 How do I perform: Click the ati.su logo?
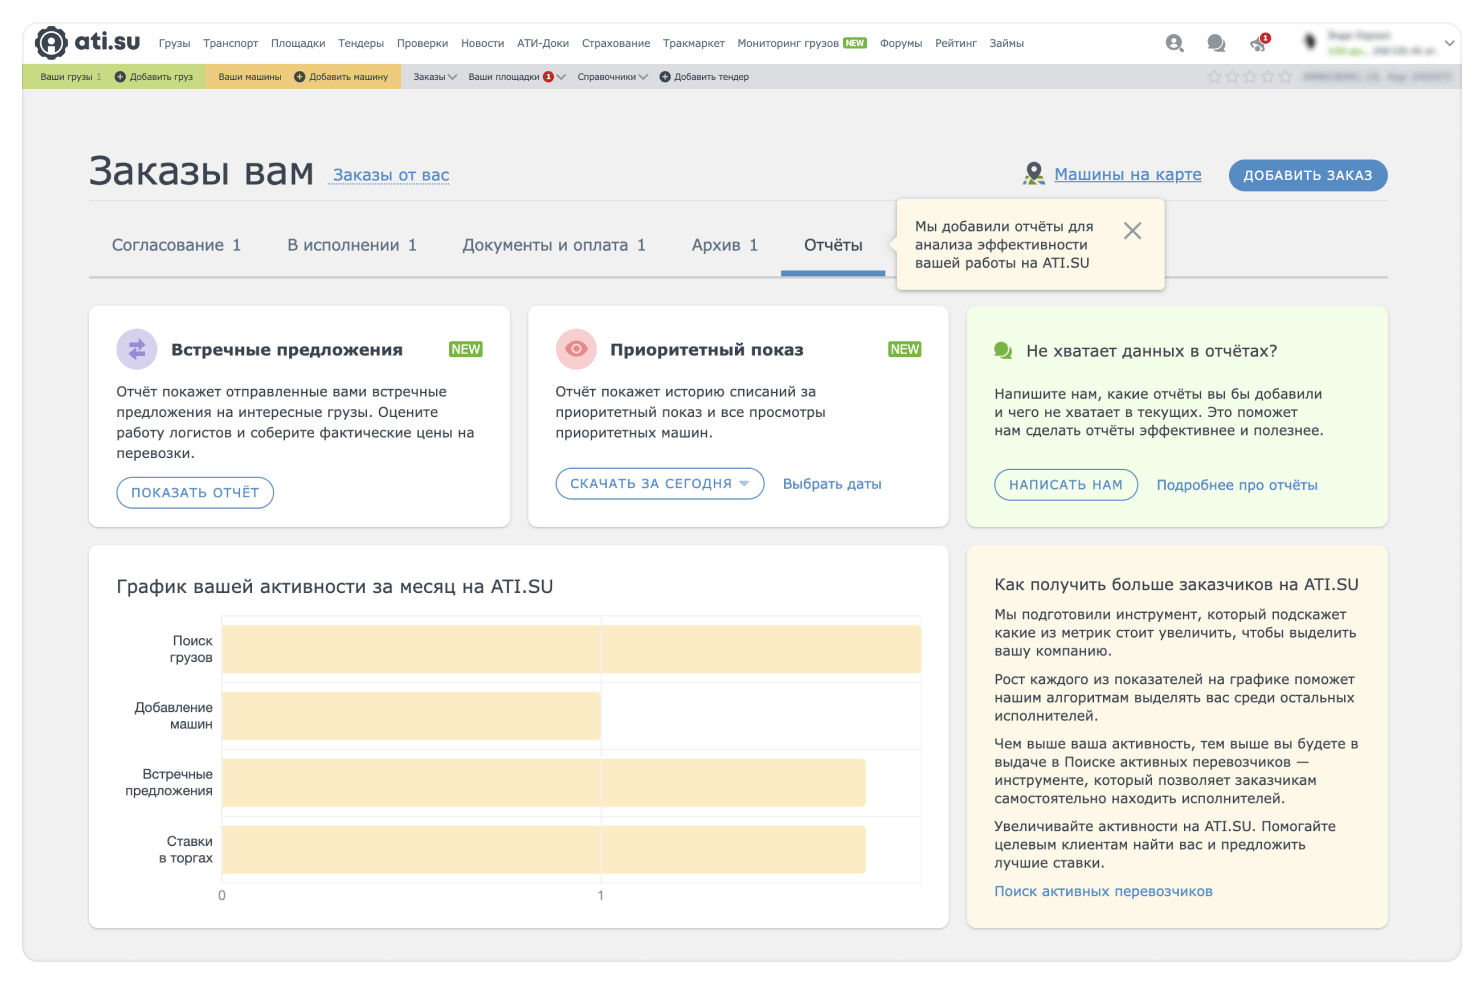coord(88,43)
